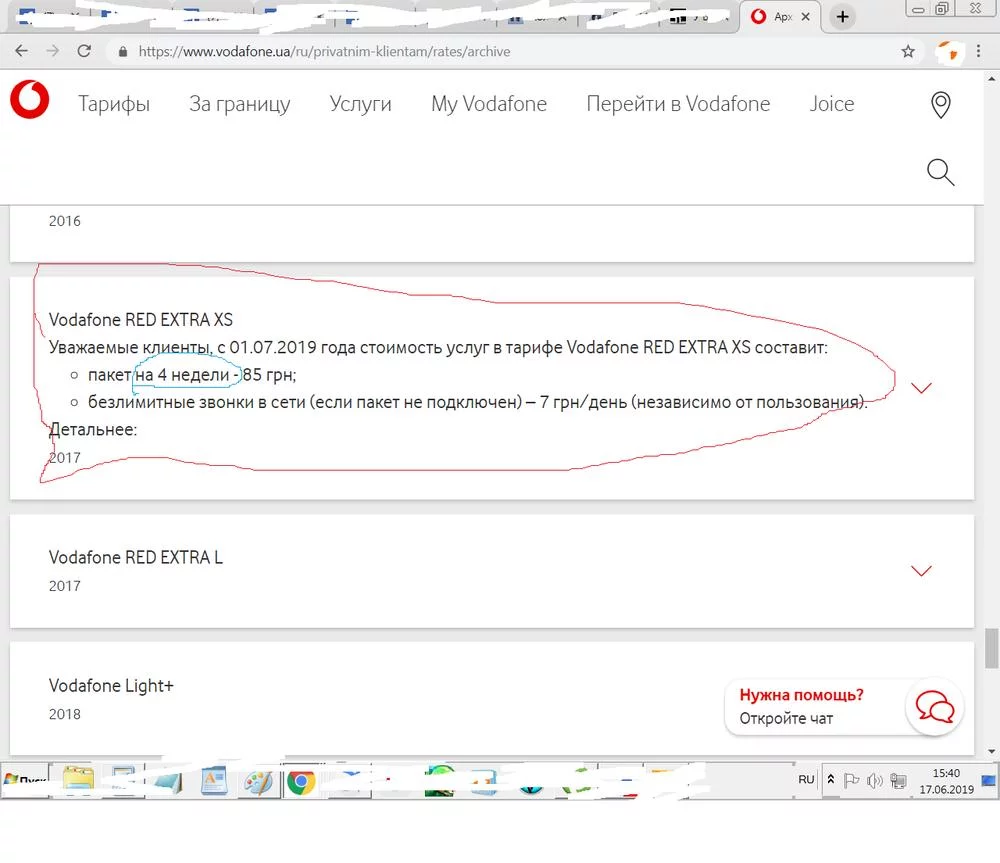Screen dimensions: 1000x863
Task: Click the network icon in tray
Action: coord(898,781)
